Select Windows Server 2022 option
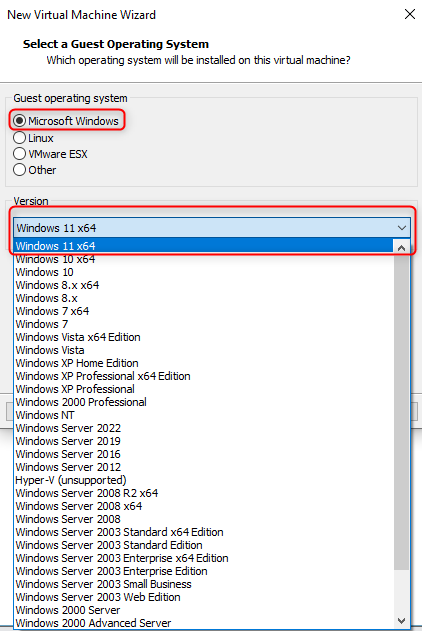The height and width of the screenshot is (631, 422). (204, 428)
